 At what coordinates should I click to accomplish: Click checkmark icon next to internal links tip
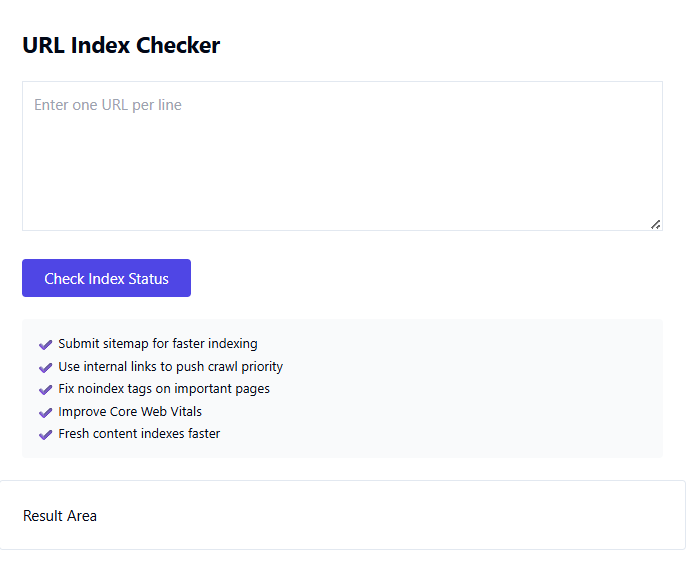pos(45,367)
